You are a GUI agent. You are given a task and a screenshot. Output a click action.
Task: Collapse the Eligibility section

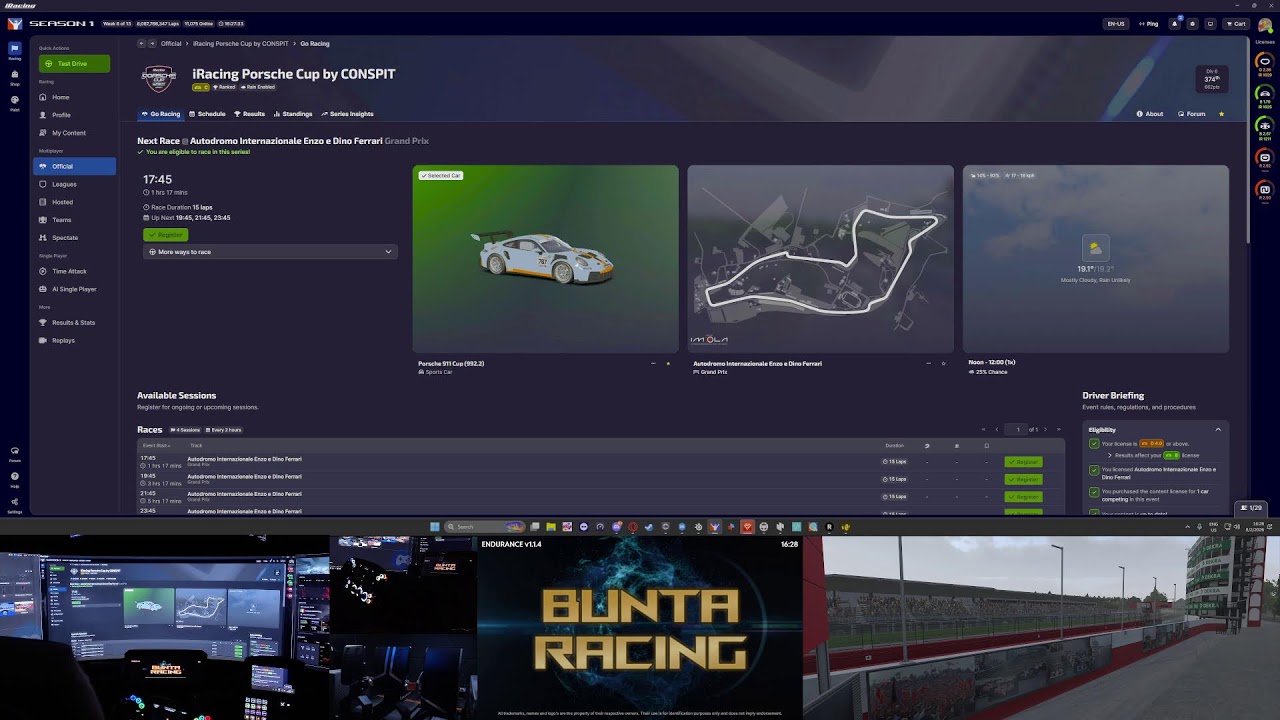pos(1218,430)
